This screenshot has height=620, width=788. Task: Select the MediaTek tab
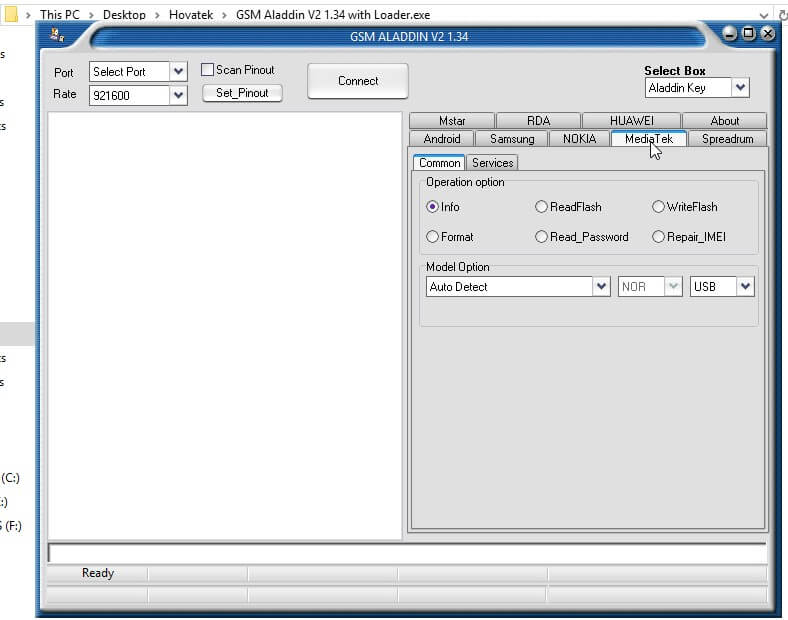648,139
